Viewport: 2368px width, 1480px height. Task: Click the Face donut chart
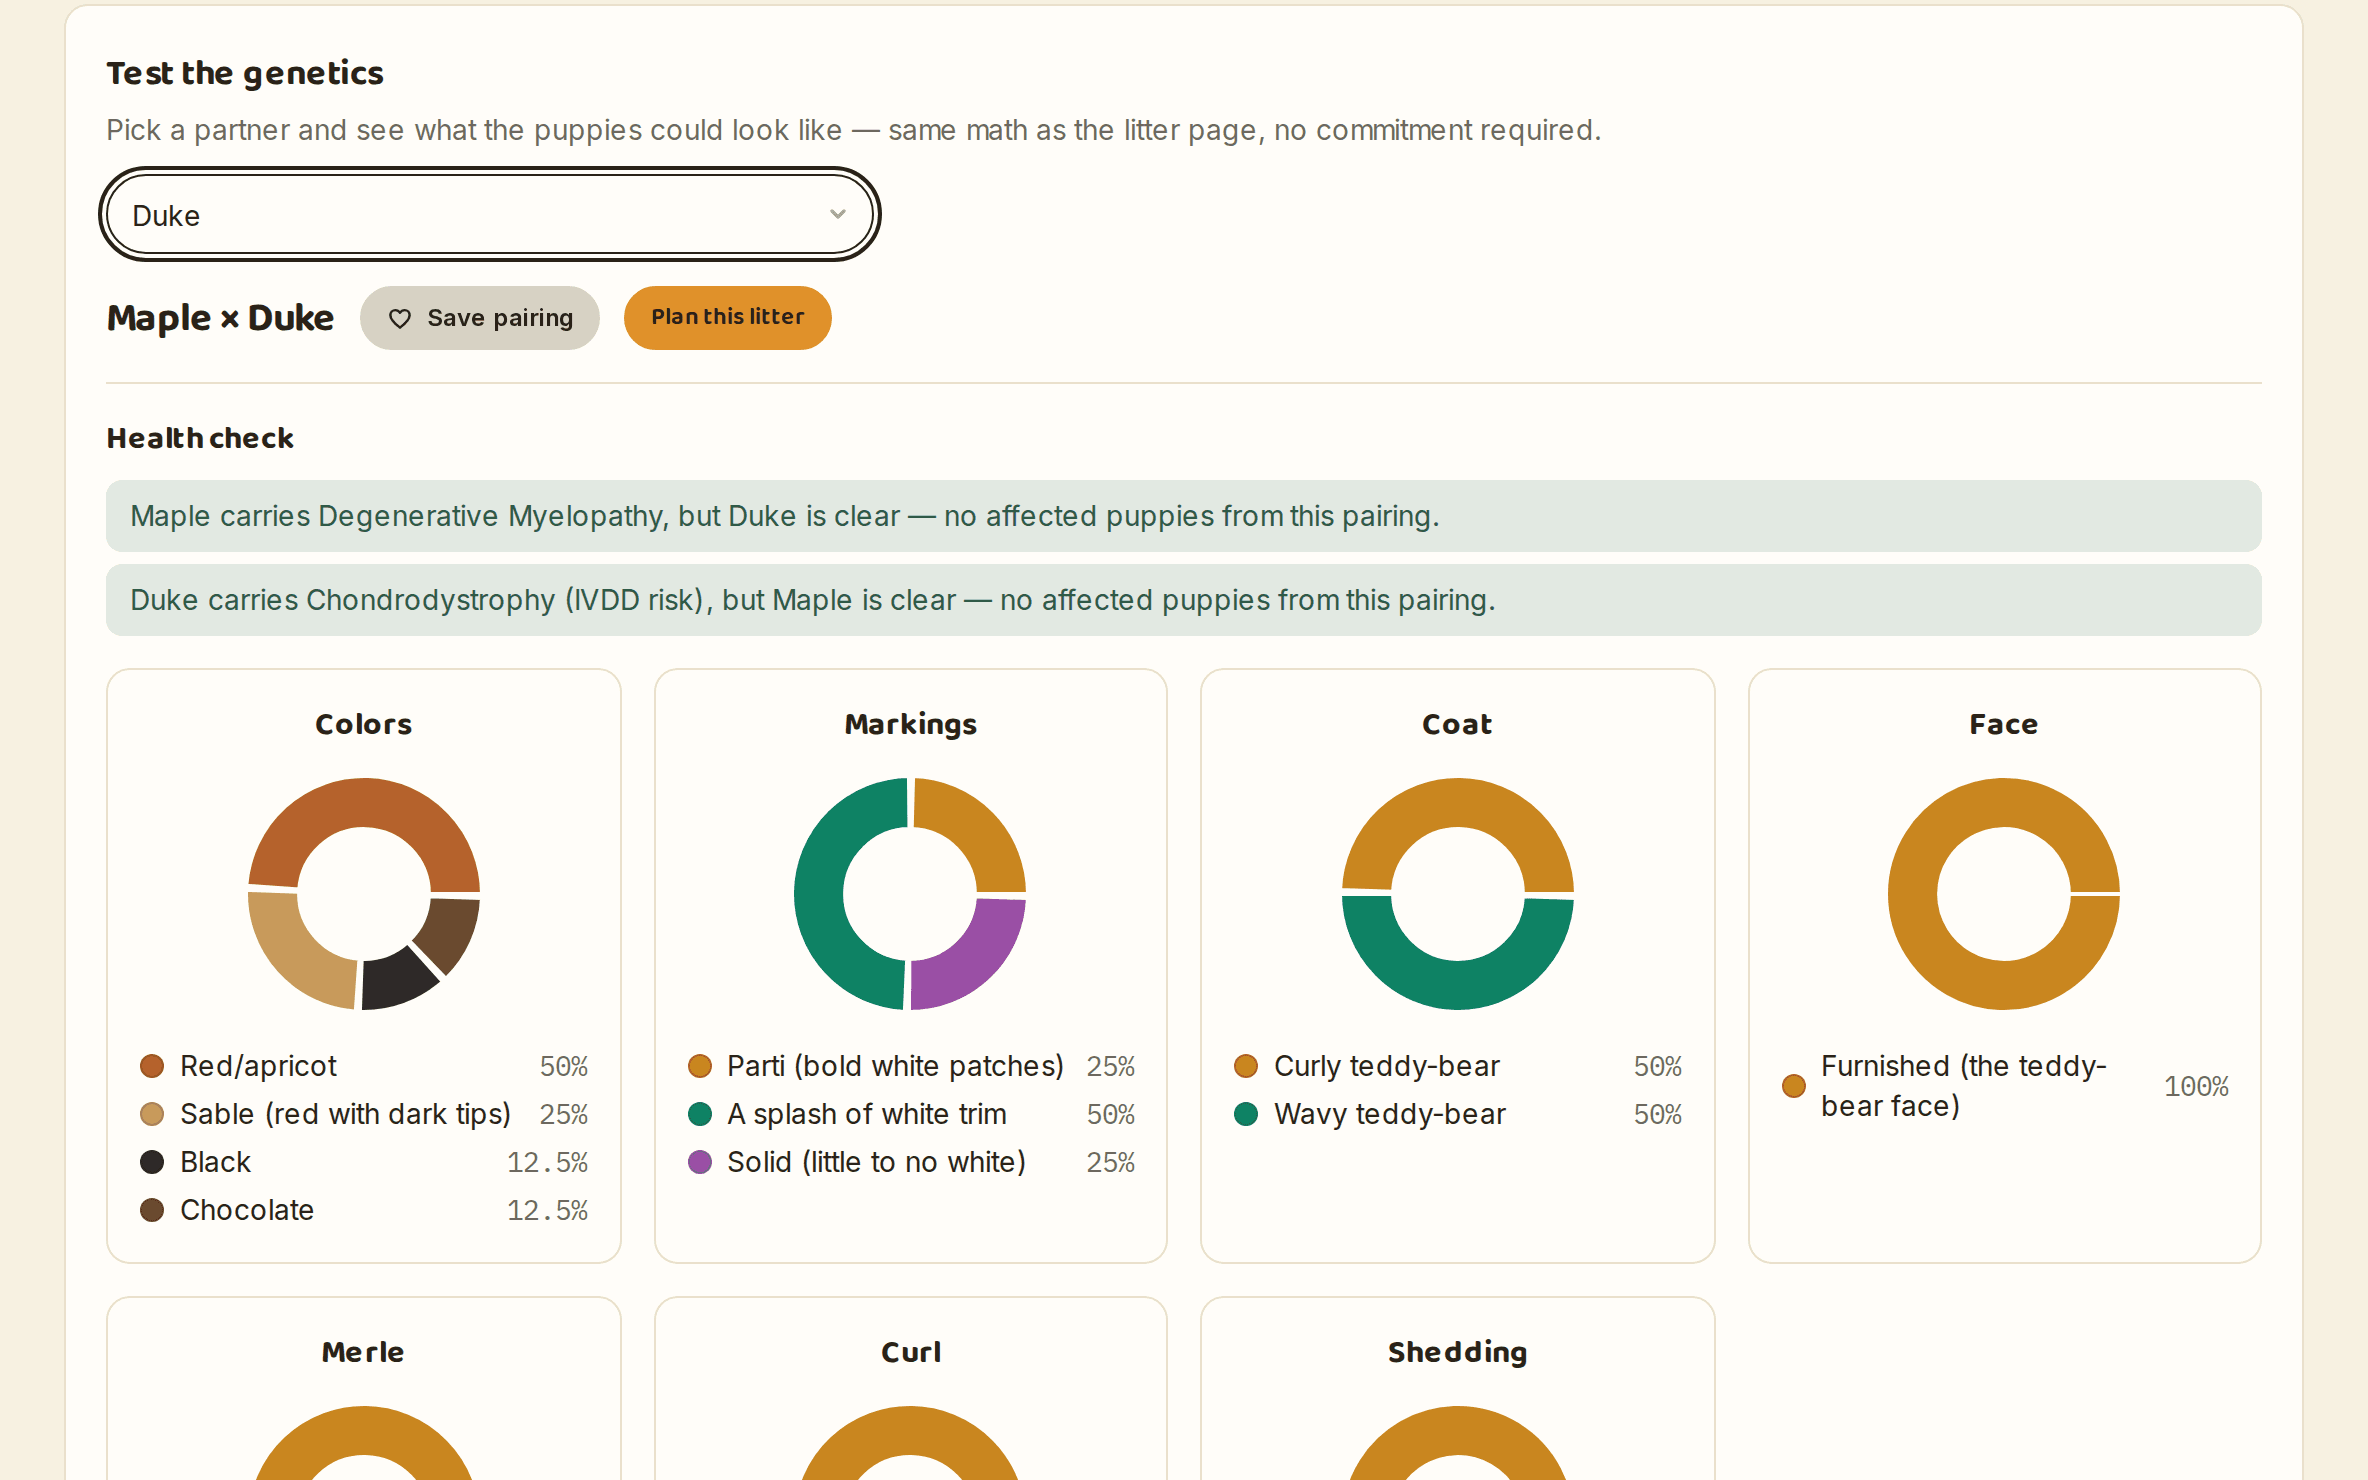[x=2004, y=894]
